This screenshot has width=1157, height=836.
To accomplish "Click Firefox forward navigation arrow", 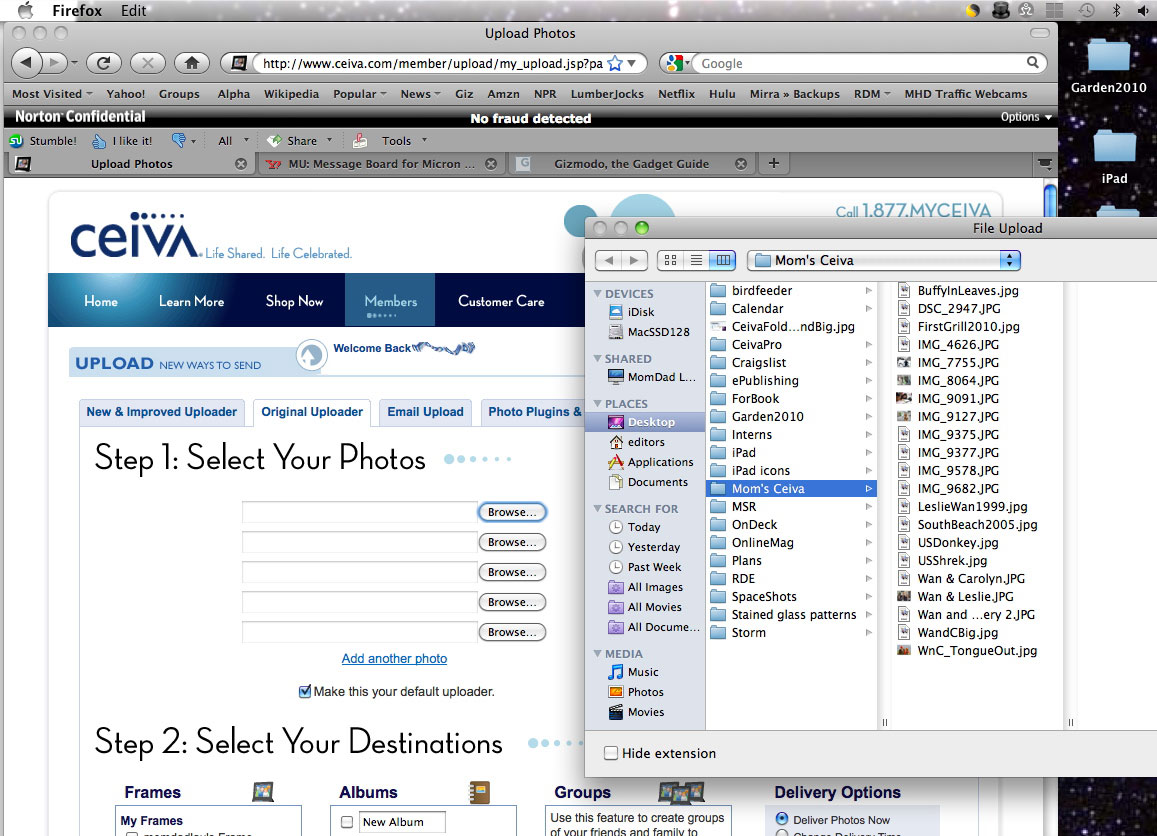I will click(54, 63).
